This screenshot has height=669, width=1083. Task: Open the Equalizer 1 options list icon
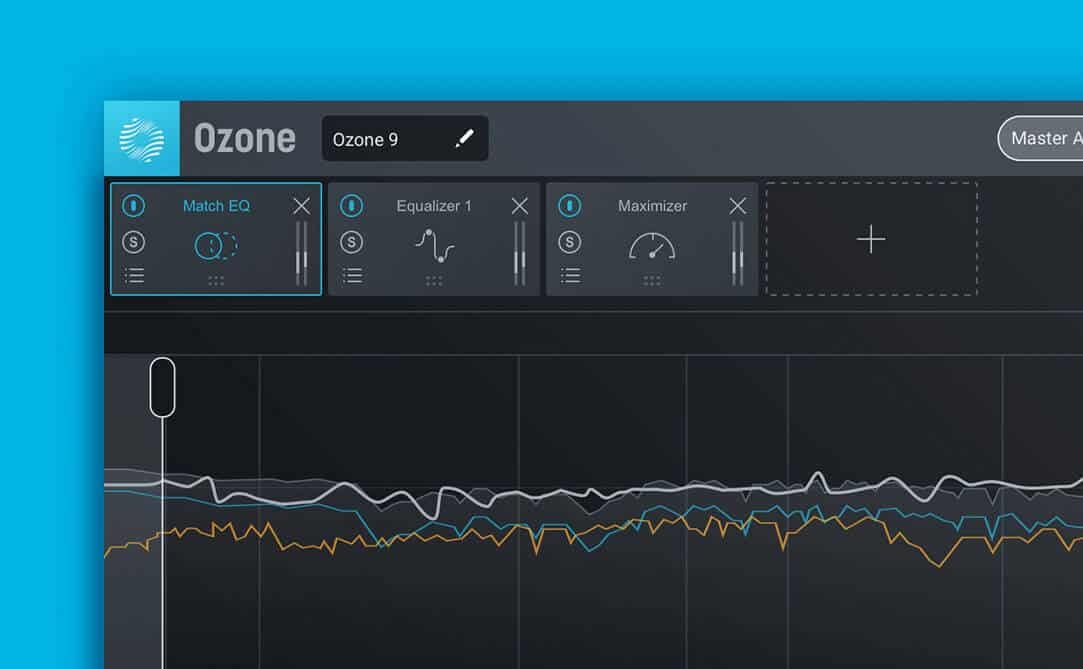[352, 276]
